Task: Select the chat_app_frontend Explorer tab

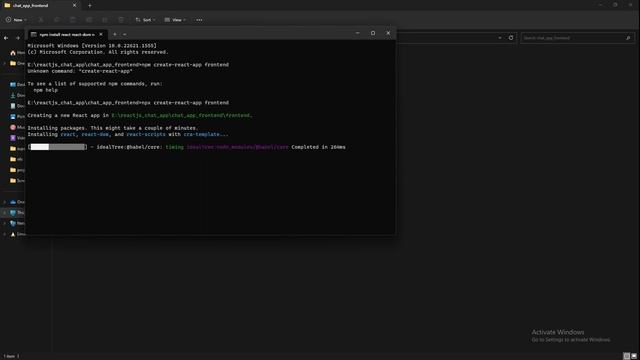Action: pos(39,5)
